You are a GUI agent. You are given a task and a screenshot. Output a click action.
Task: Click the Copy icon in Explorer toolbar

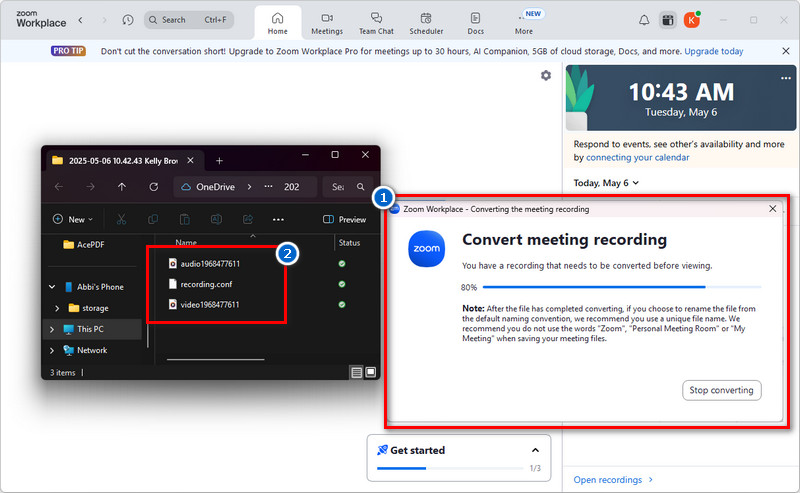coord(153,219)
